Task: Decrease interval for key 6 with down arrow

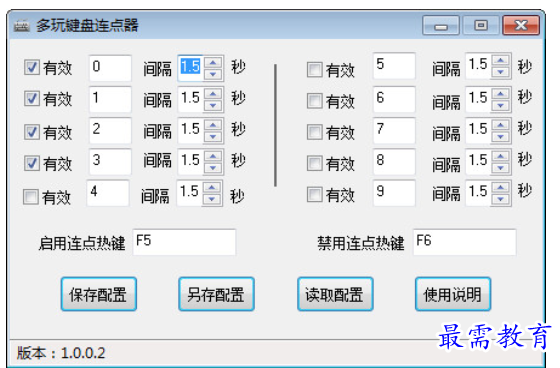Action: tap(501, 105)
